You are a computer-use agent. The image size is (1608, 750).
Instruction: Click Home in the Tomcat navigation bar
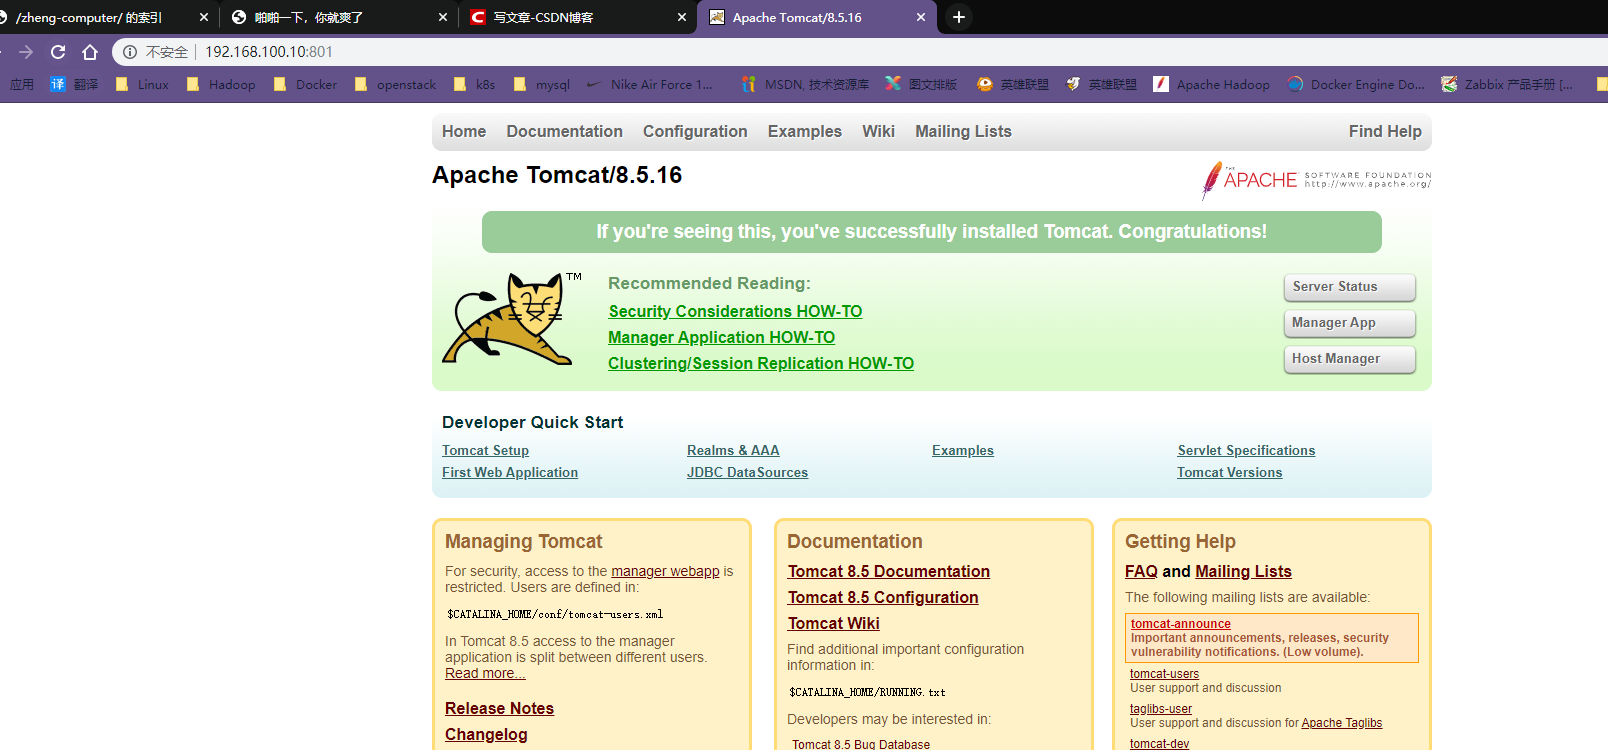click(x=464, y=131)
